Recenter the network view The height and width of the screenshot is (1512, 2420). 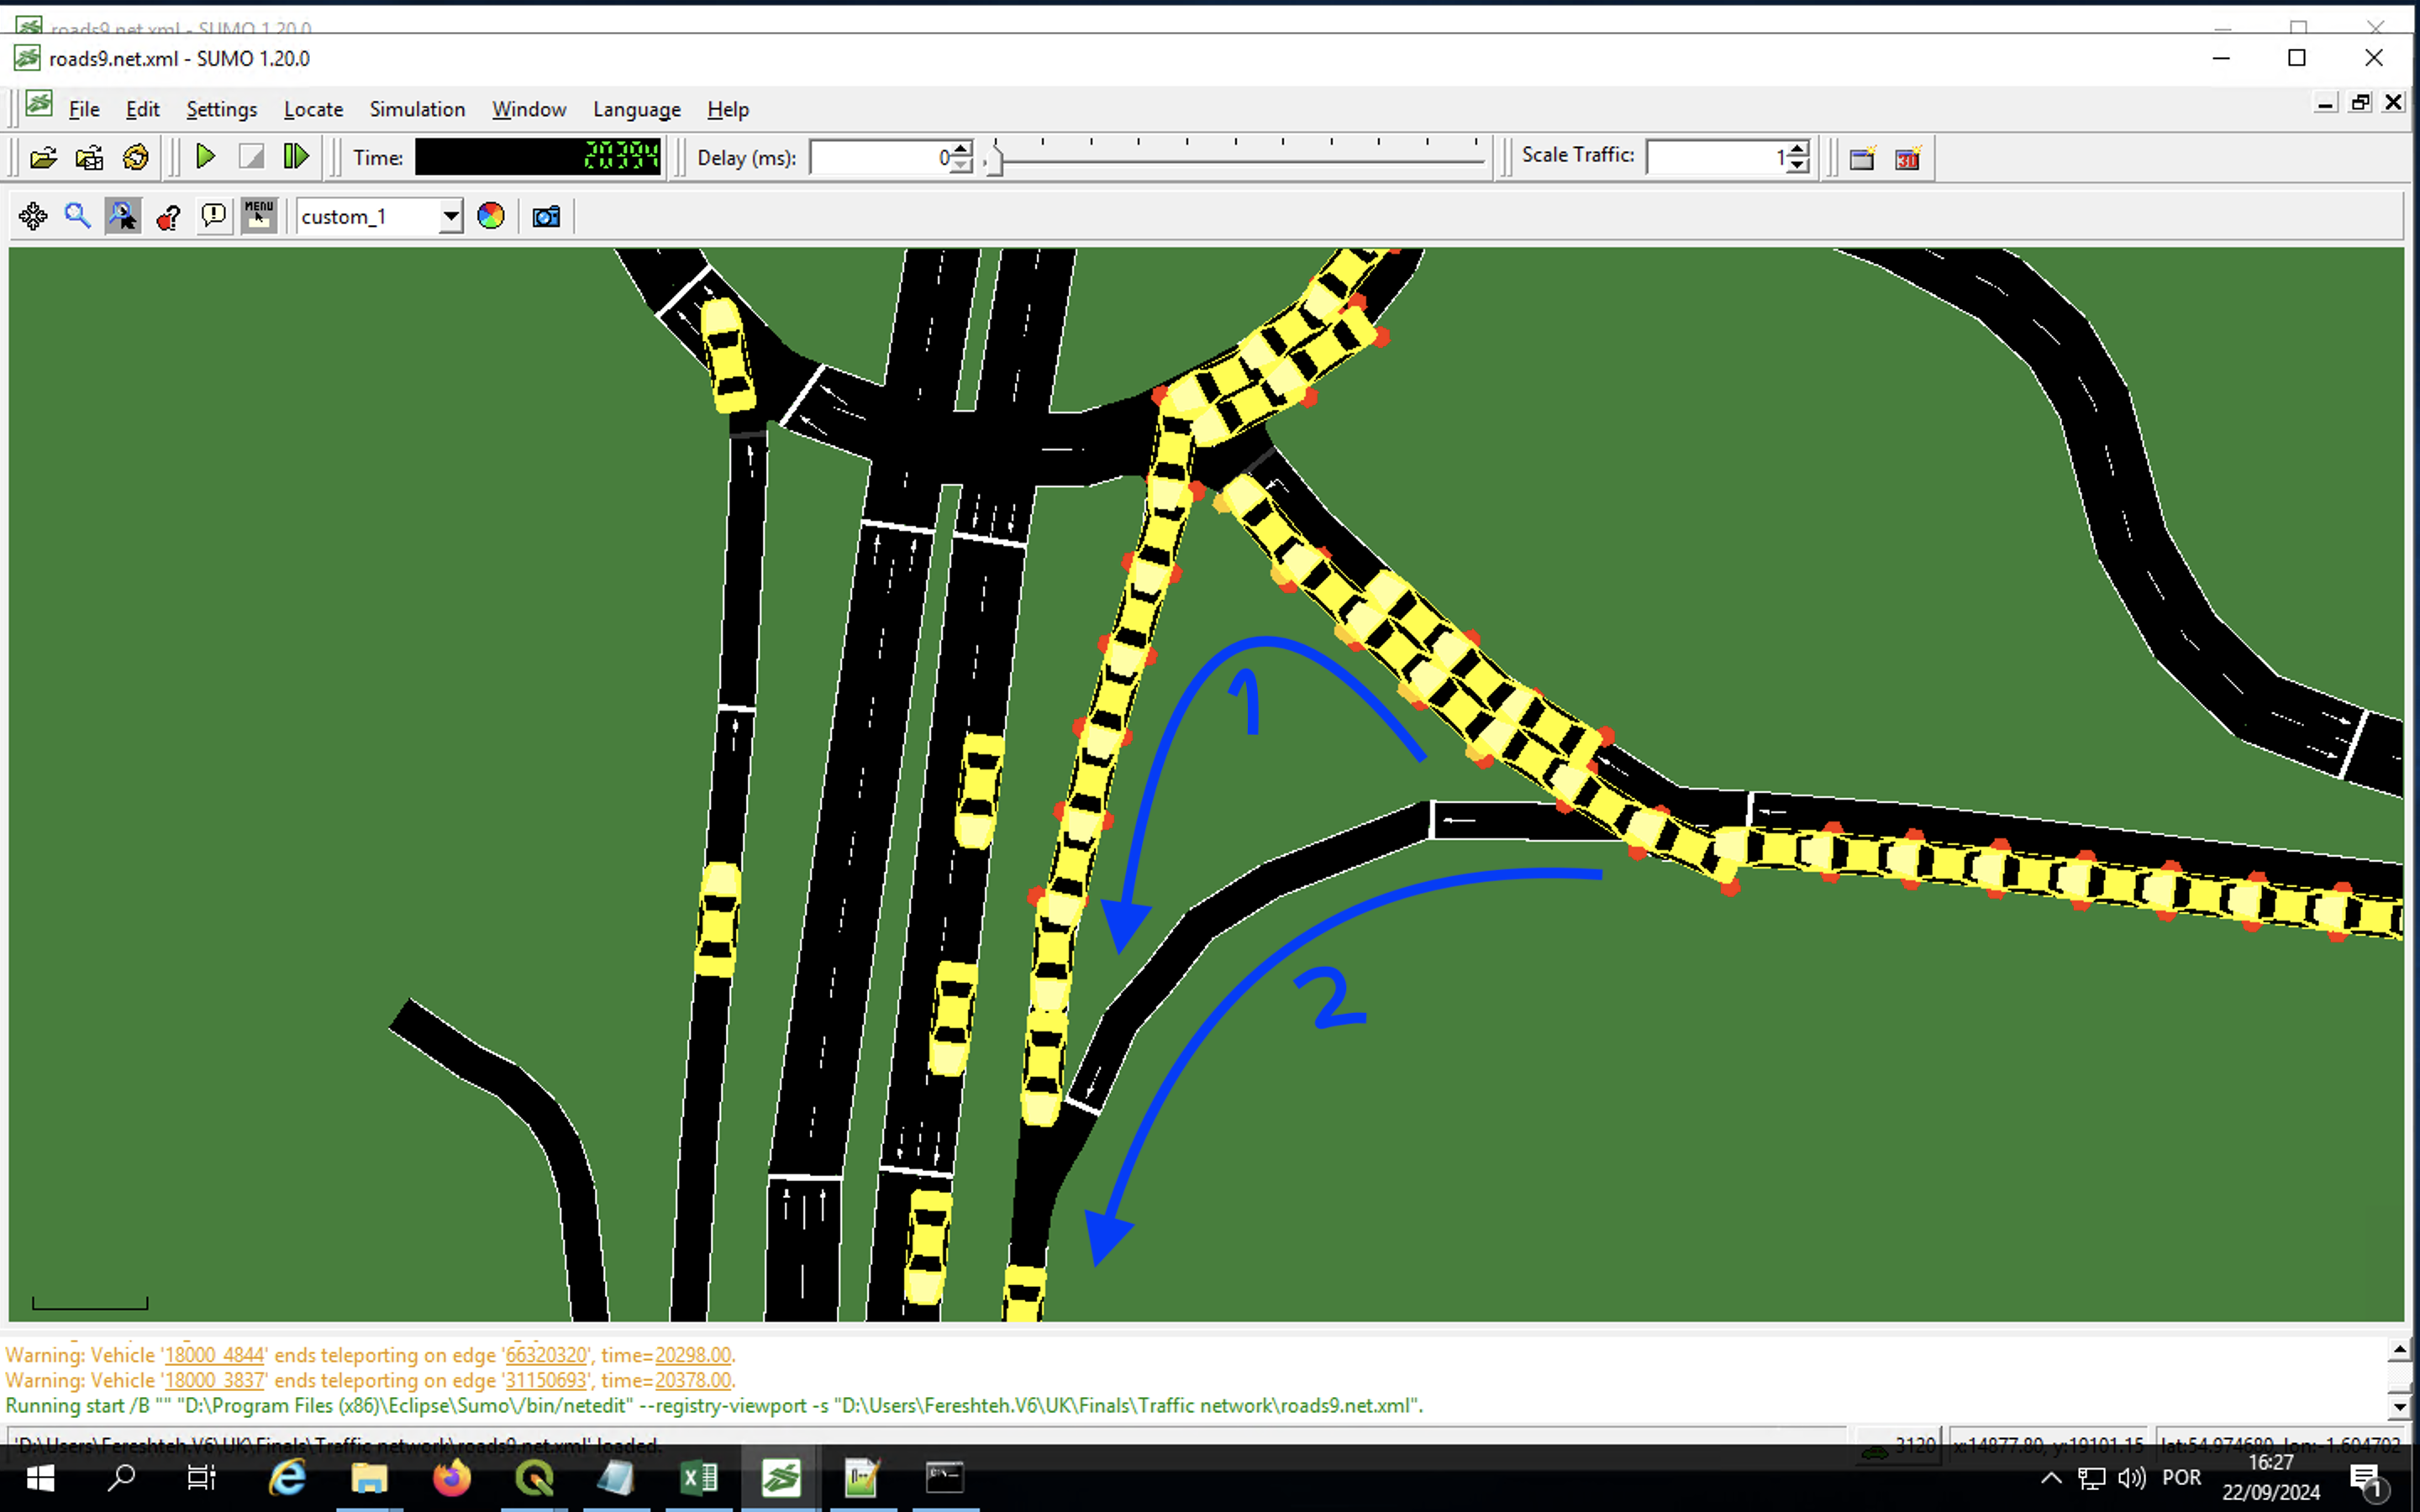33,216
